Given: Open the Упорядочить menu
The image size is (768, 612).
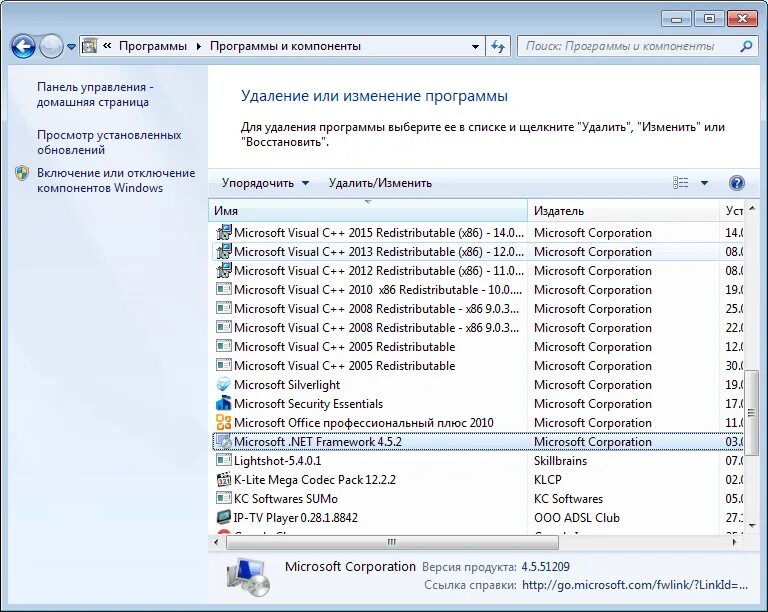Looking at the screenshot, I should point(265,183).
